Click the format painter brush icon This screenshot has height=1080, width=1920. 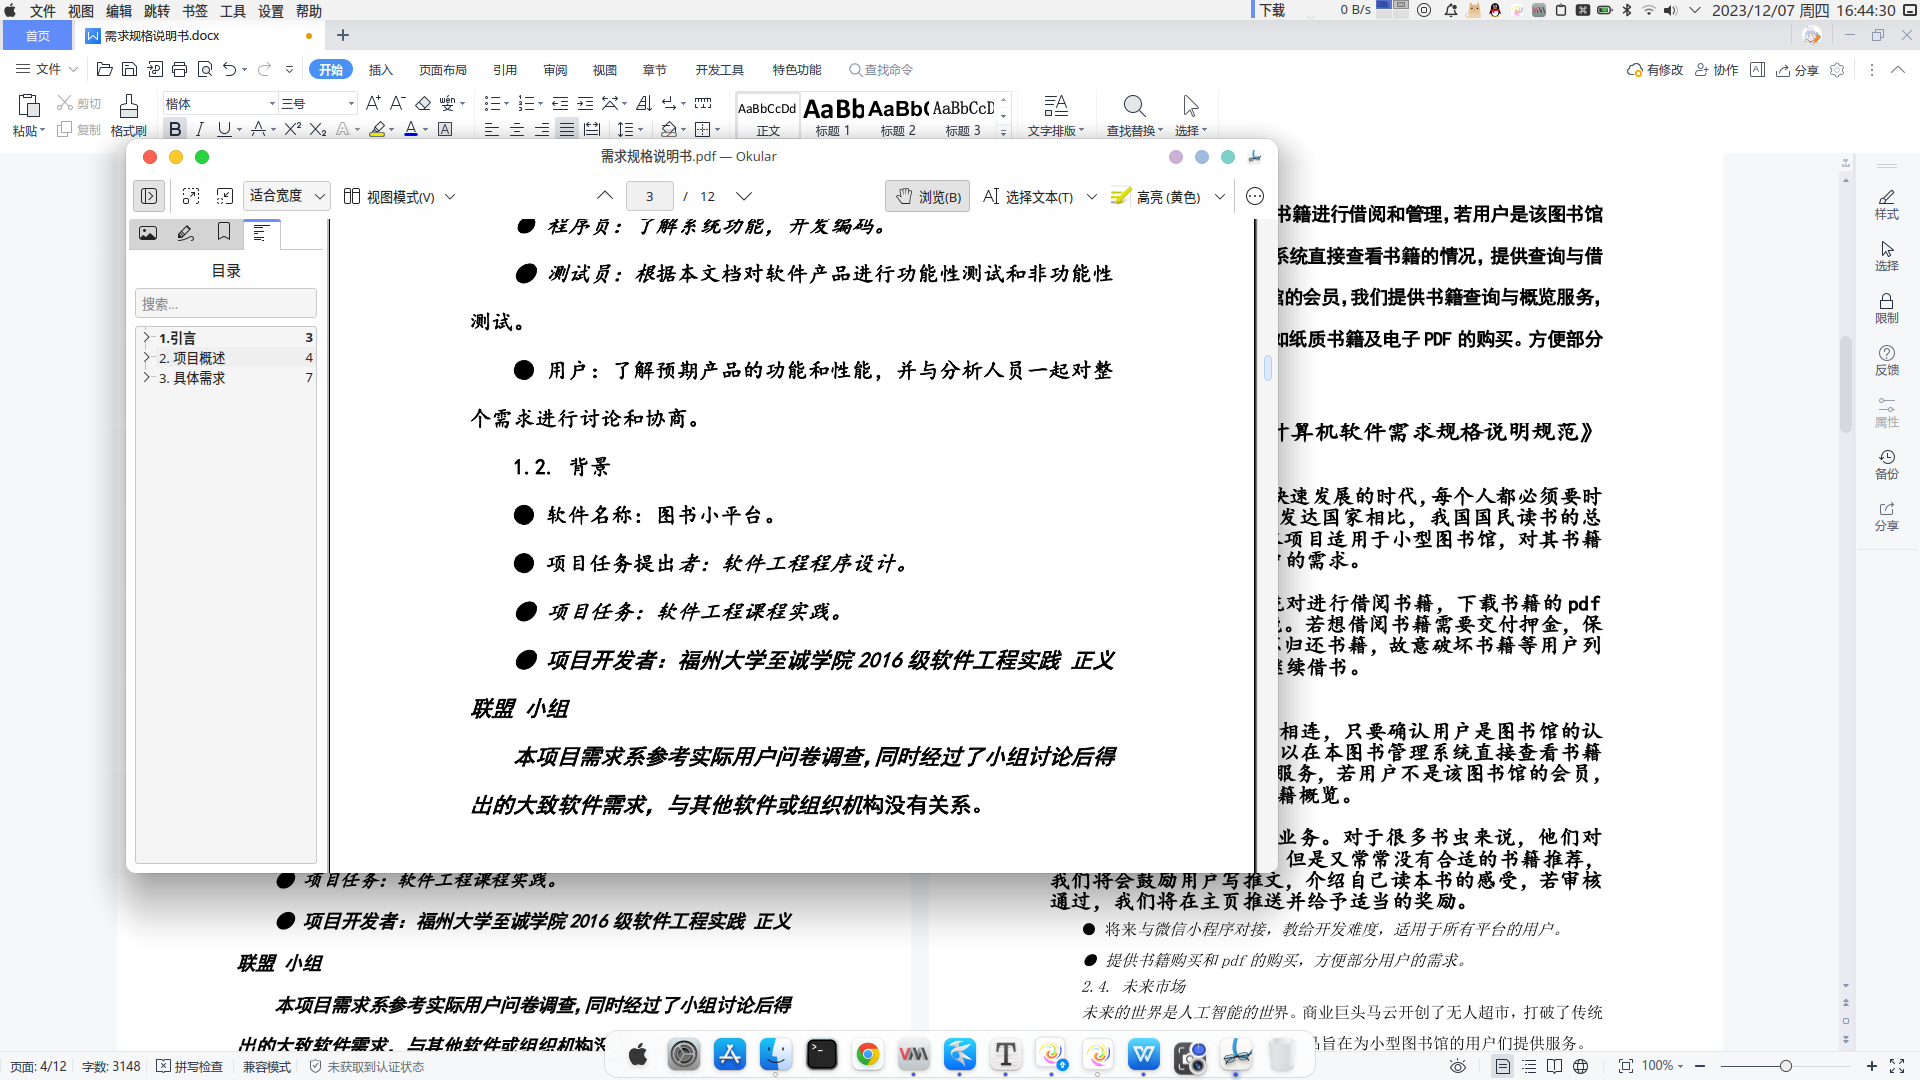[128, 107]
